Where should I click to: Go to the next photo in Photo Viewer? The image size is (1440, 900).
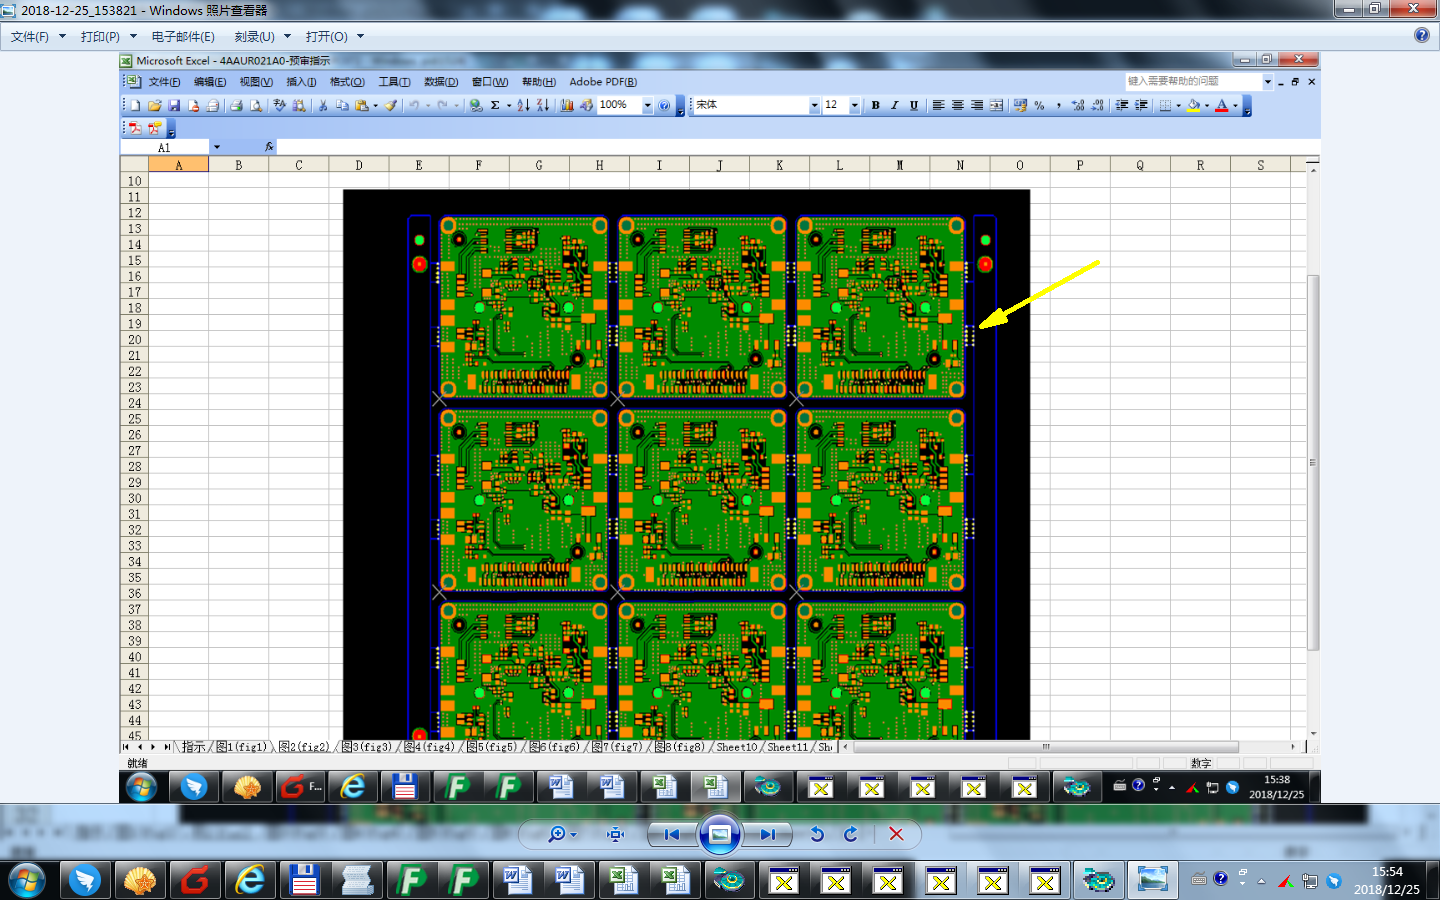[768, 834]
